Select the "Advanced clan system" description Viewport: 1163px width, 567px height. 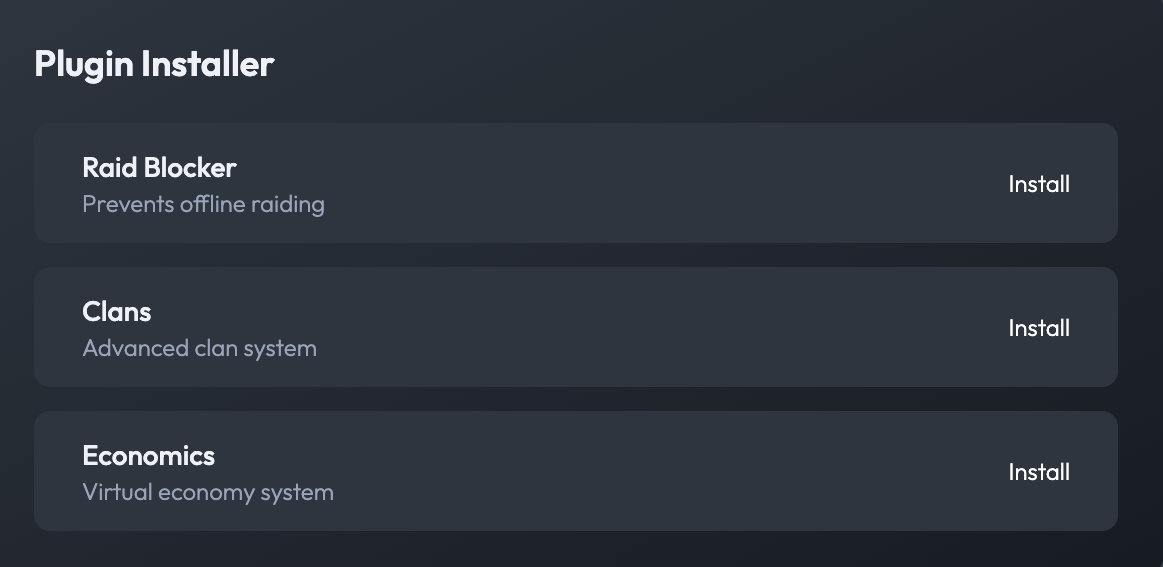click(199, 349)
